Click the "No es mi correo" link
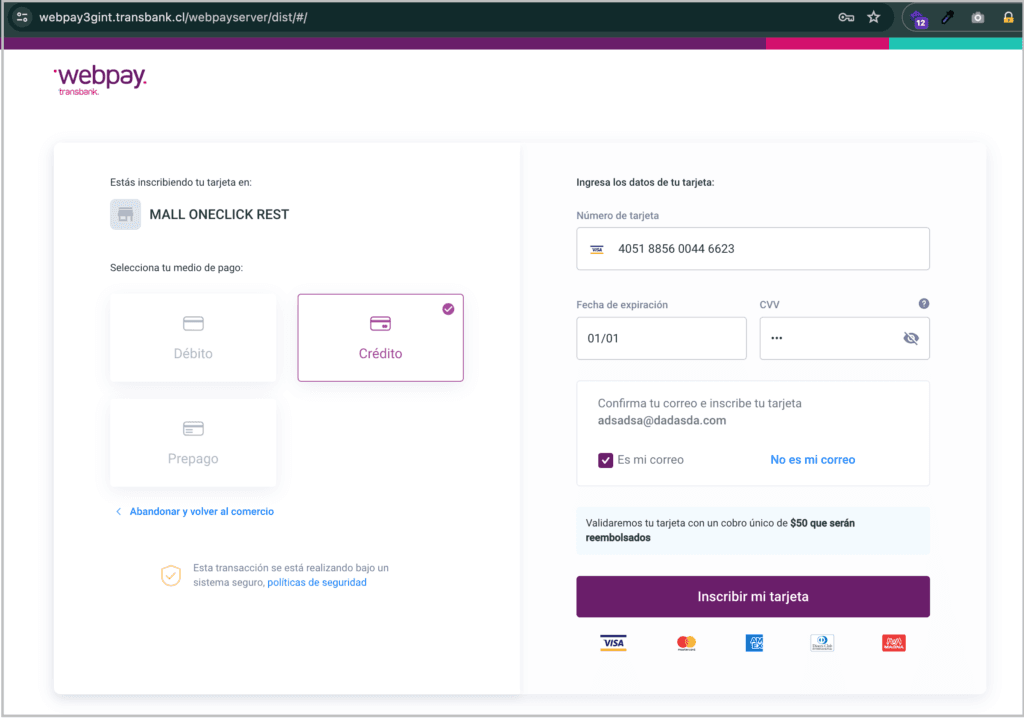 coord(812,460)
